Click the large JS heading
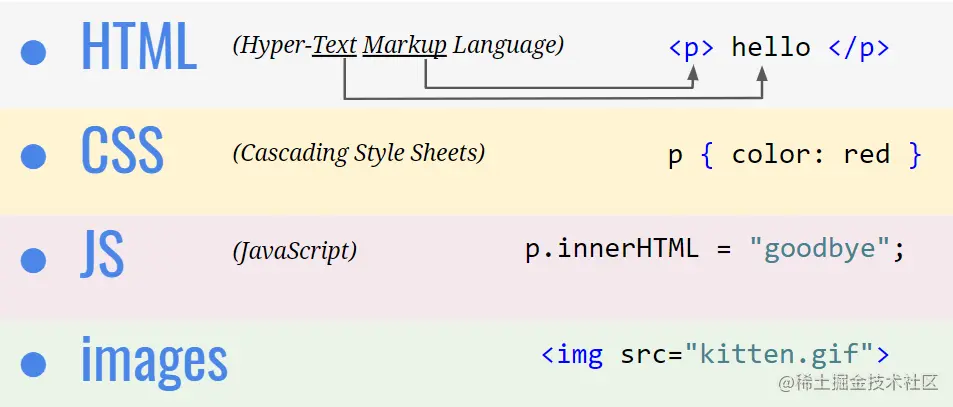Viewport: 953px width, 407px height. pos(102,255)
